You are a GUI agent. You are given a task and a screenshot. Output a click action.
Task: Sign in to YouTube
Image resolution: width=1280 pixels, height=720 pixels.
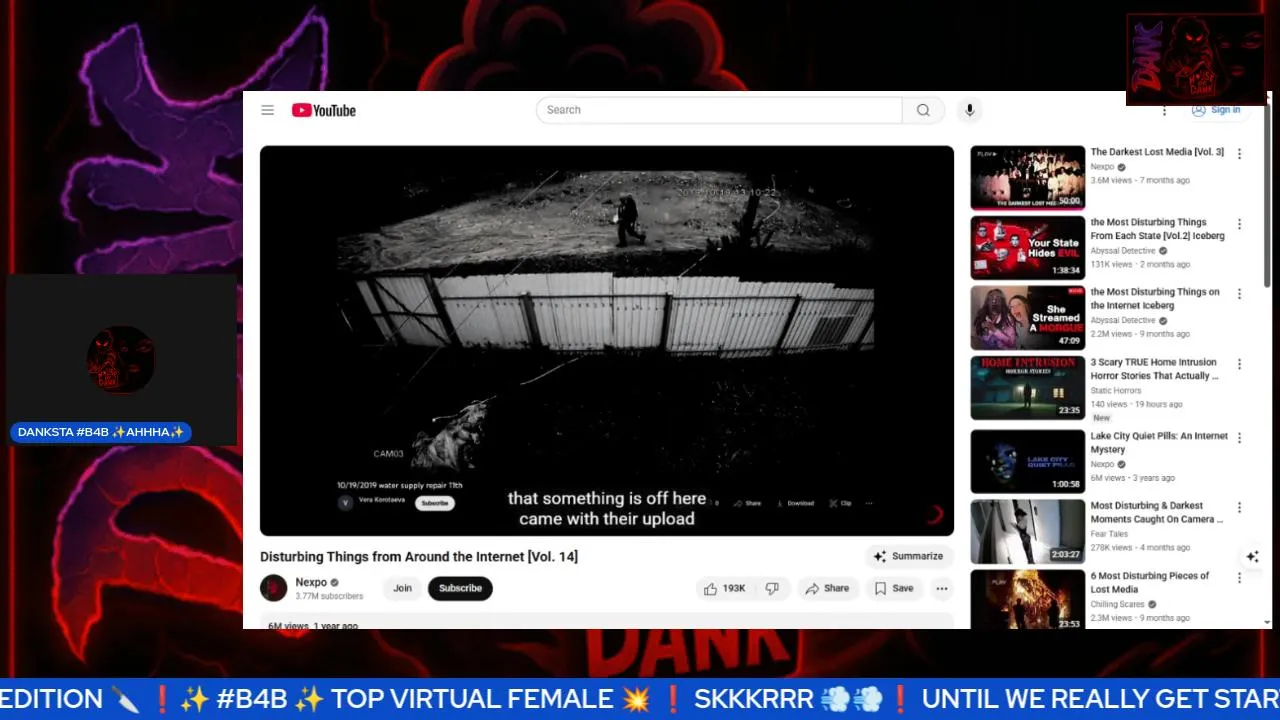1216,110
